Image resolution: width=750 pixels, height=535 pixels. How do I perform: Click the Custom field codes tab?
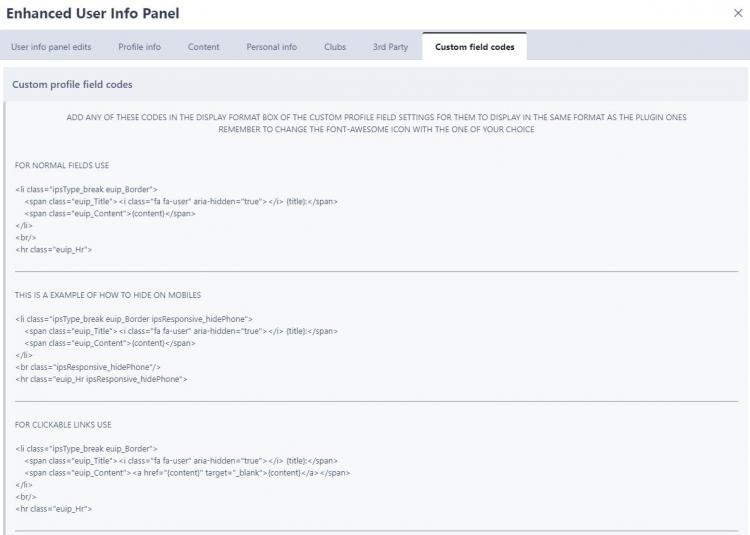pyautogui.click(x=474, y=47)
